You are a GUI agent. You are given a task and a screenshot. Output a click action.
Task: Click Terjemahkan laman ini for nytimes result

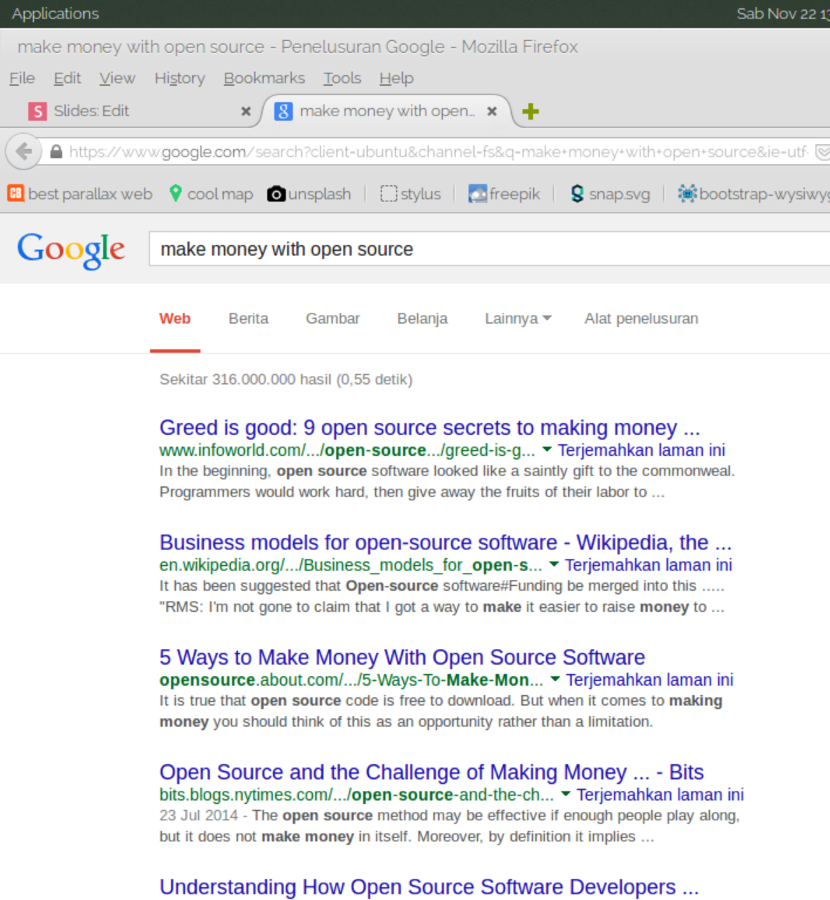pyautogui.click(x=660, y=794)
